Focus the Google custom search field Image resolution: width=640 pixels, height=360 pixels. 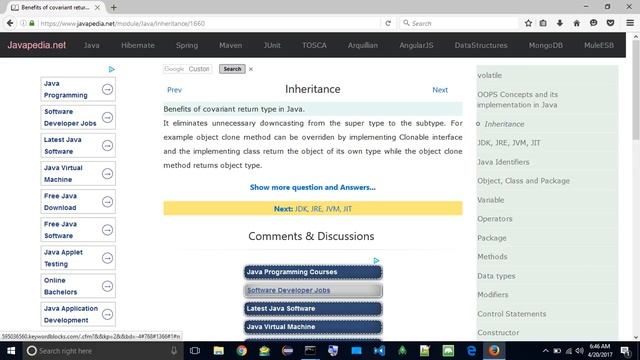click(x=187, y=69)
